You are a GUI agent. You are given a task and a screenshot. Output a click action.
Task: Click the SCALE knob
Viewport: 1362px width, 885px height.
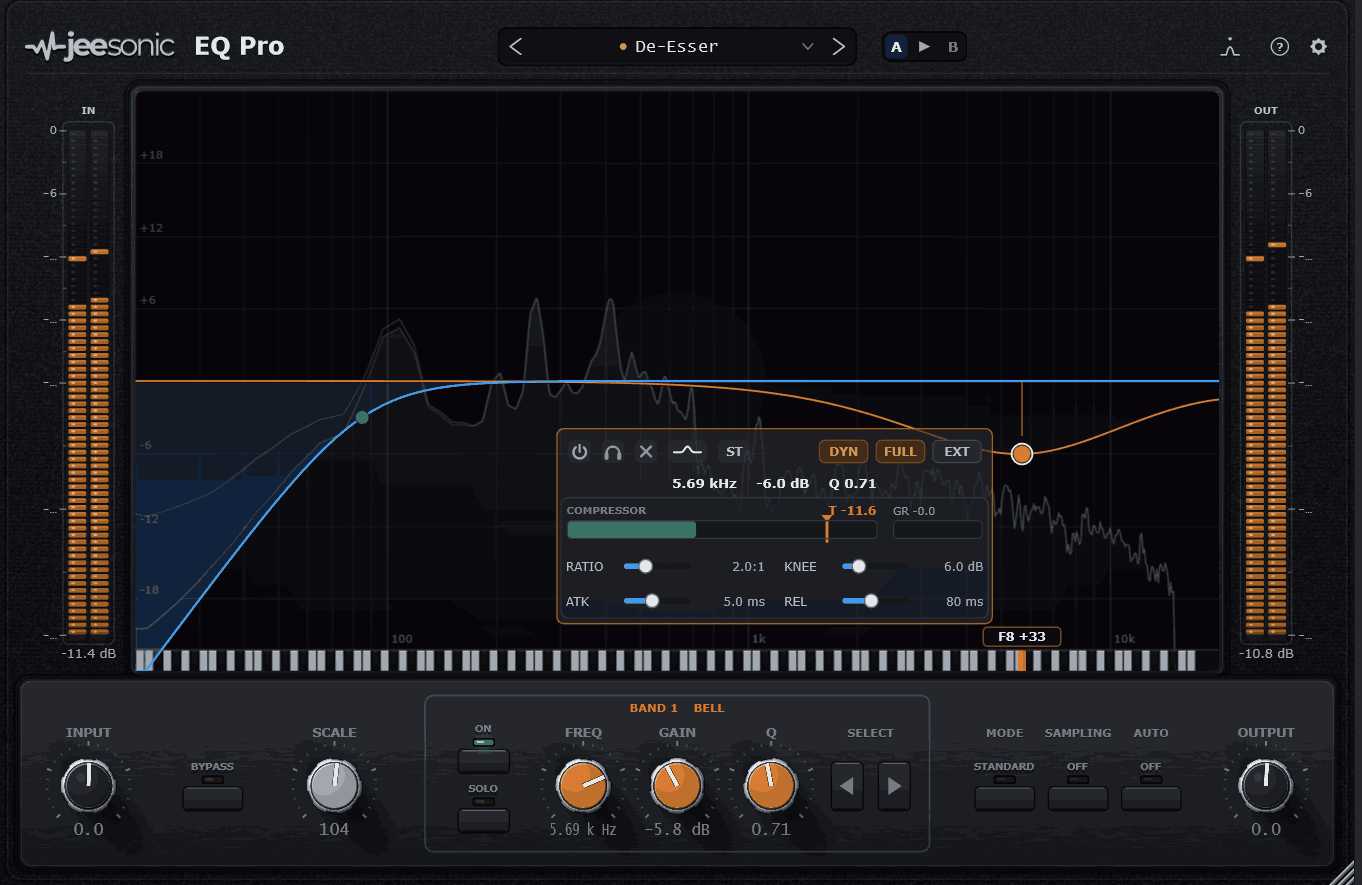coord(334,785)
